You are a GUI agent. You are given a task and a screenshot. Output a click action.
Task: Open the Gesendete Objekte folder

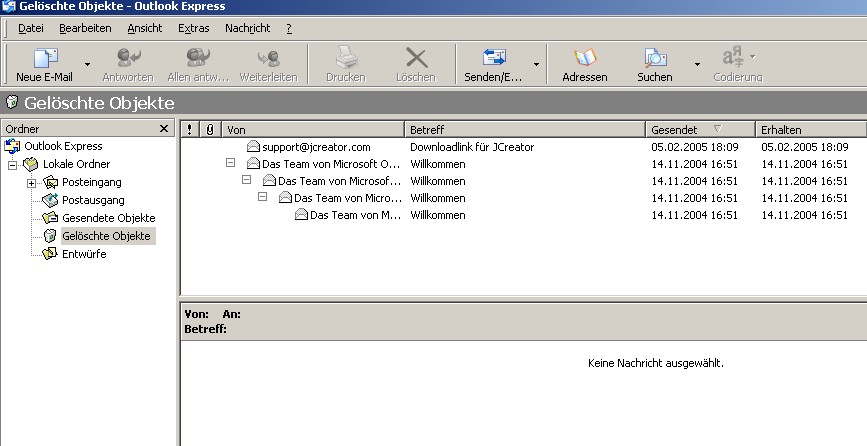(x=108, y=218)
